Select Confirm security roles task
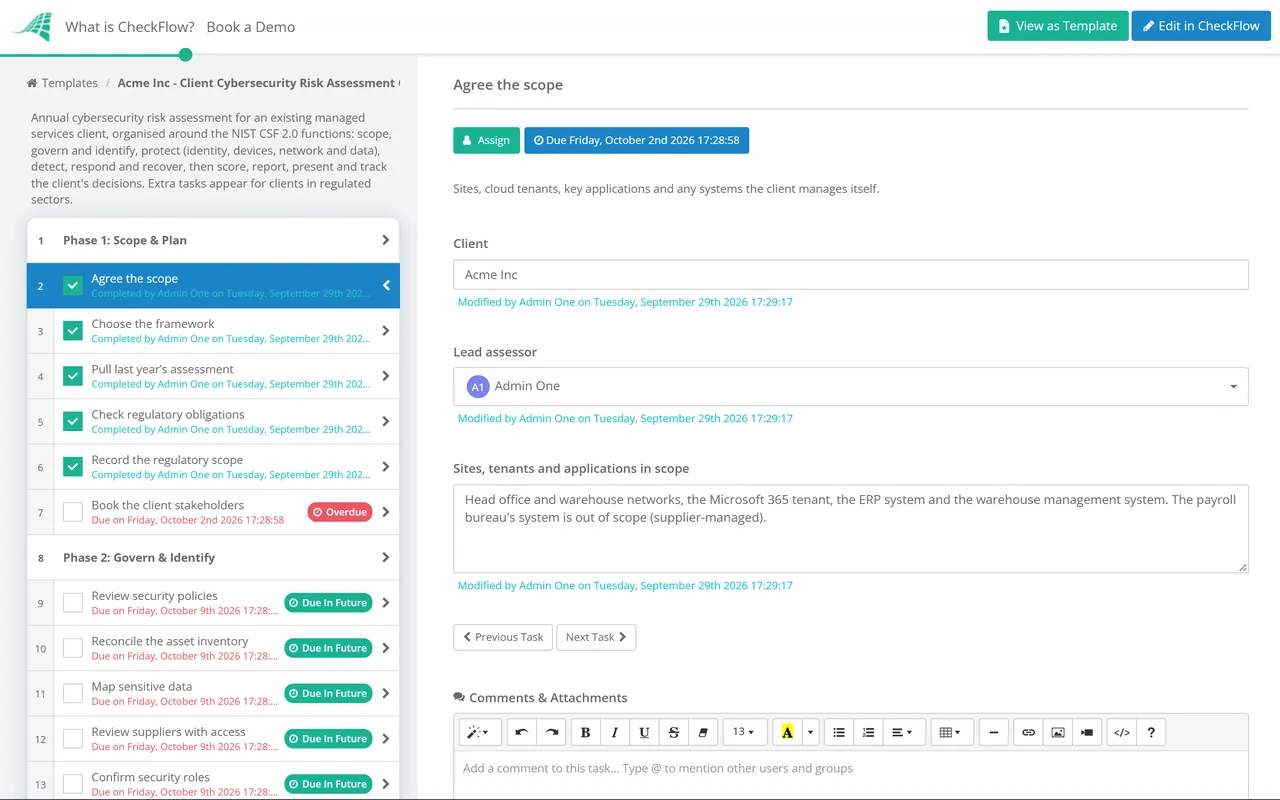 150,777
